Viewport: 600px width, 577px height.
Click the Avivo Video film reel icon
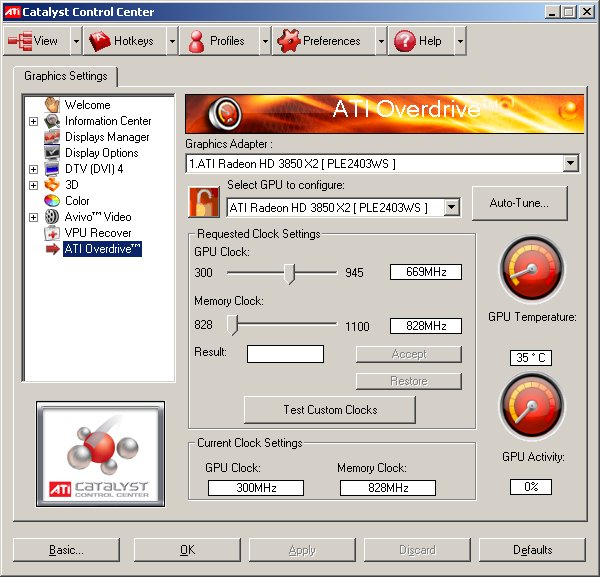[52, 217]
